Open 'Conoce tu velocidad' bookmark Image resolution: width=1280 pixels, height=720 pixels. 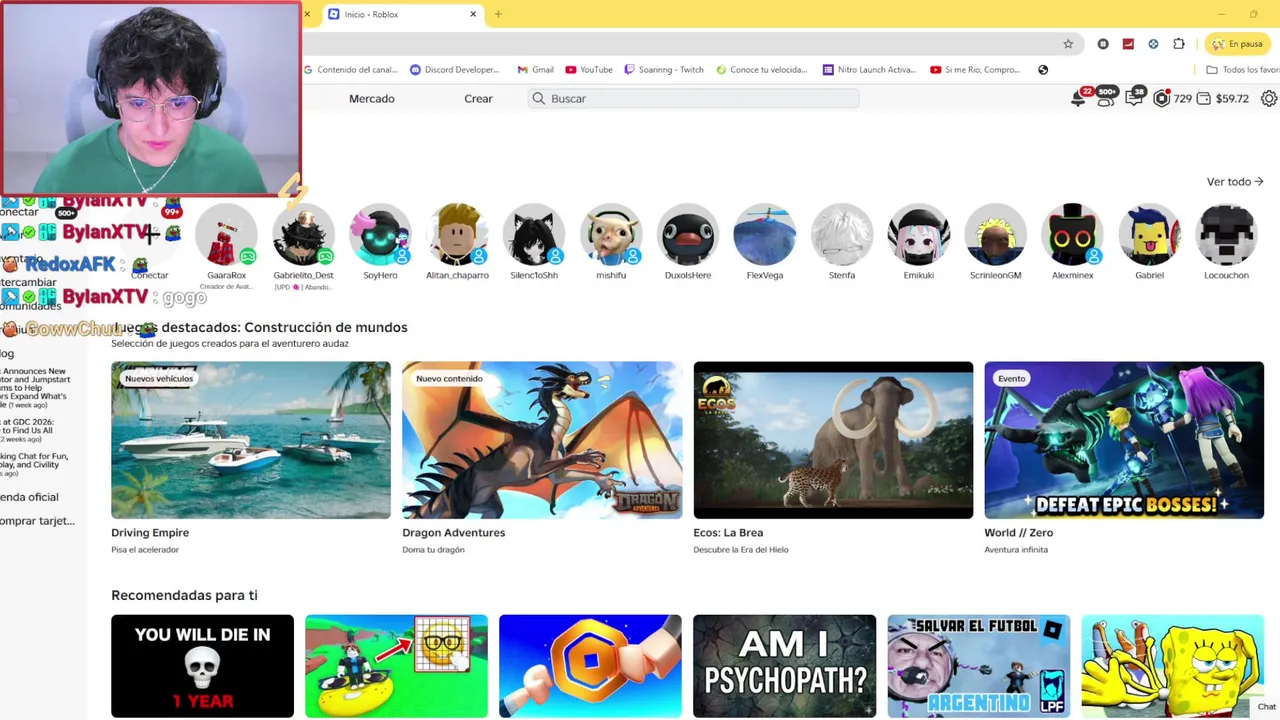click(x=762, y=70)
